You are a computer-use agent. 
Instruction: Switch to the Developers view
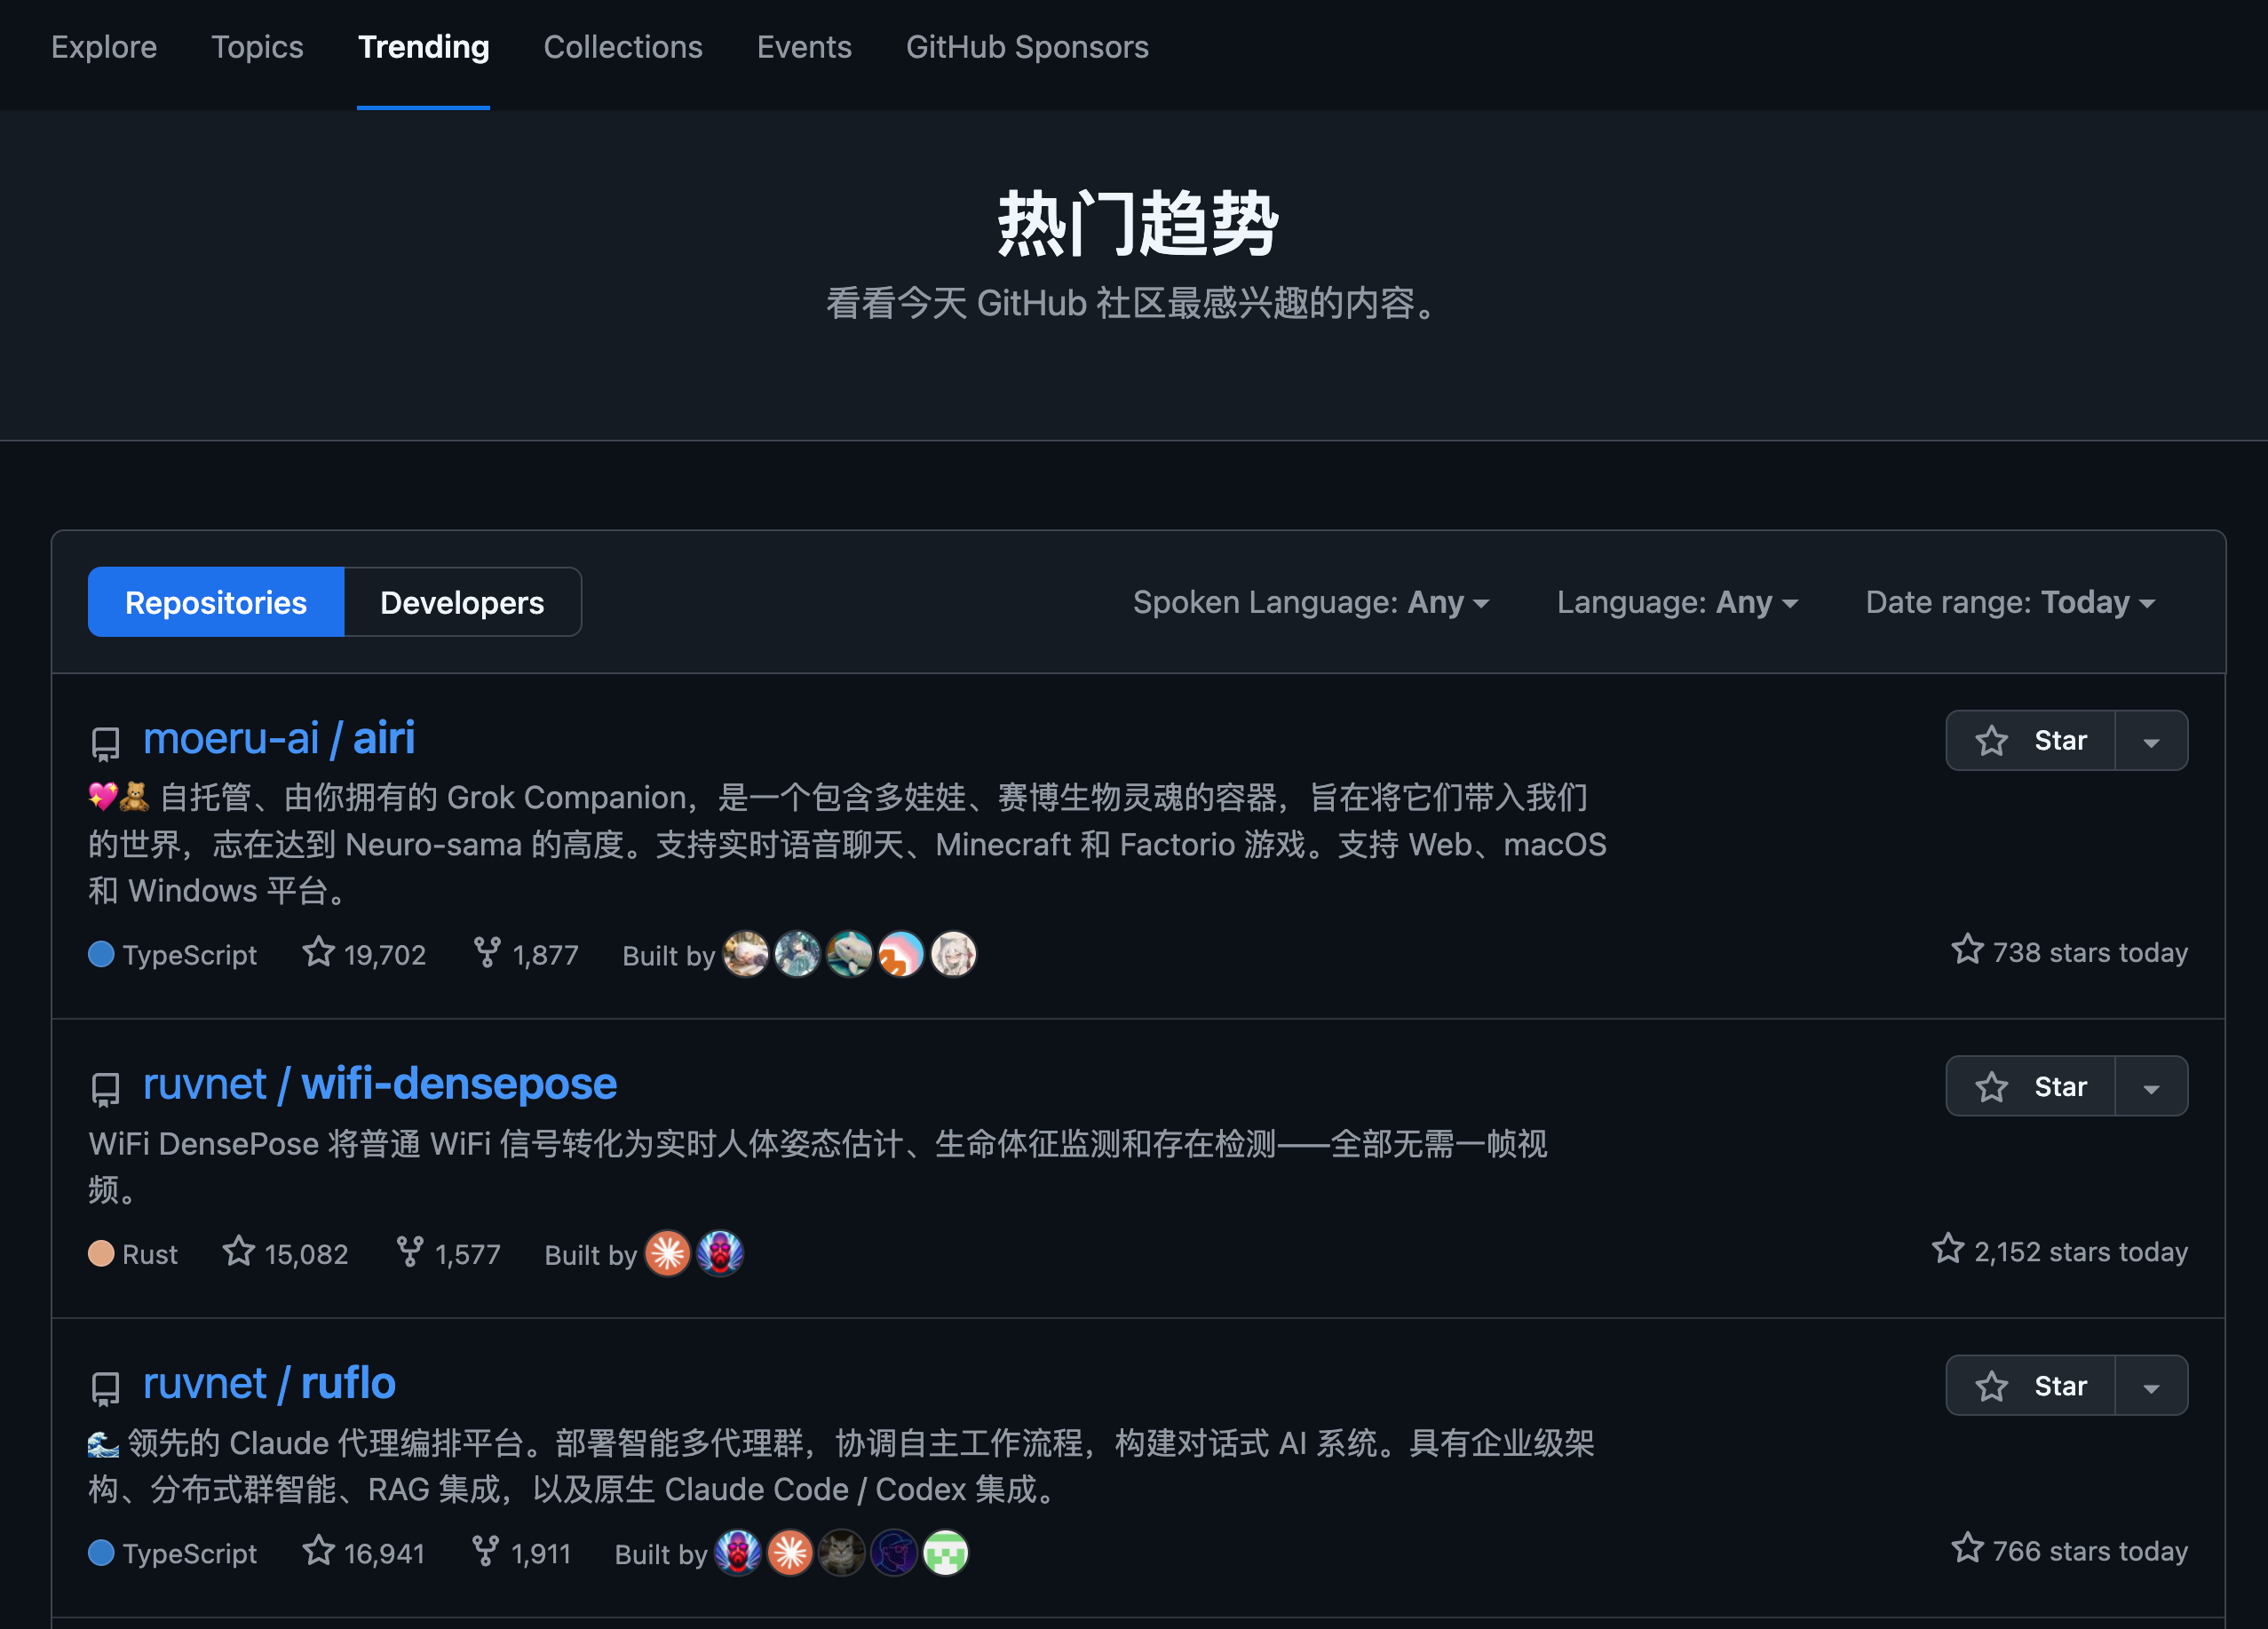click(x=461, y=602)
